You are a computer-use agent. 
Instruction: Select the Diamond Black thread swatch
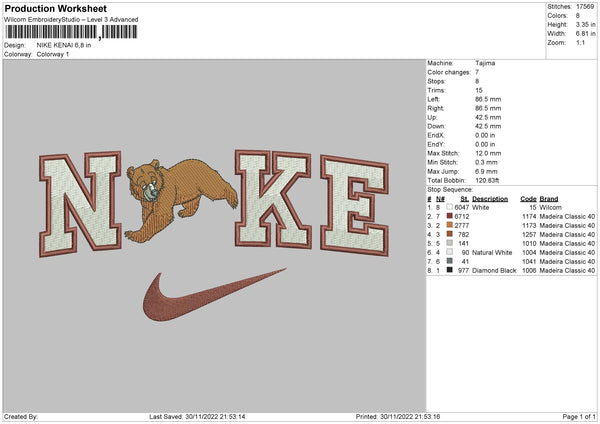tap(450, 270)
